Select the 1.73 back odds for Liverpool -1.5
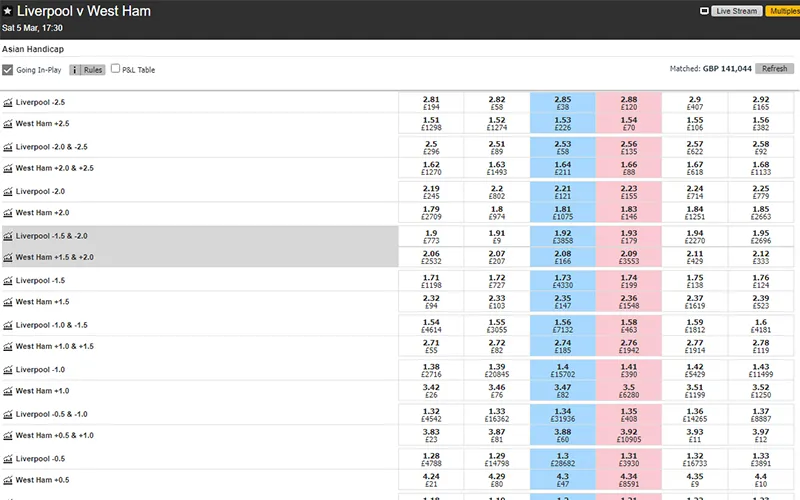This screenshot has height=500, width=800. coord(563,281)
